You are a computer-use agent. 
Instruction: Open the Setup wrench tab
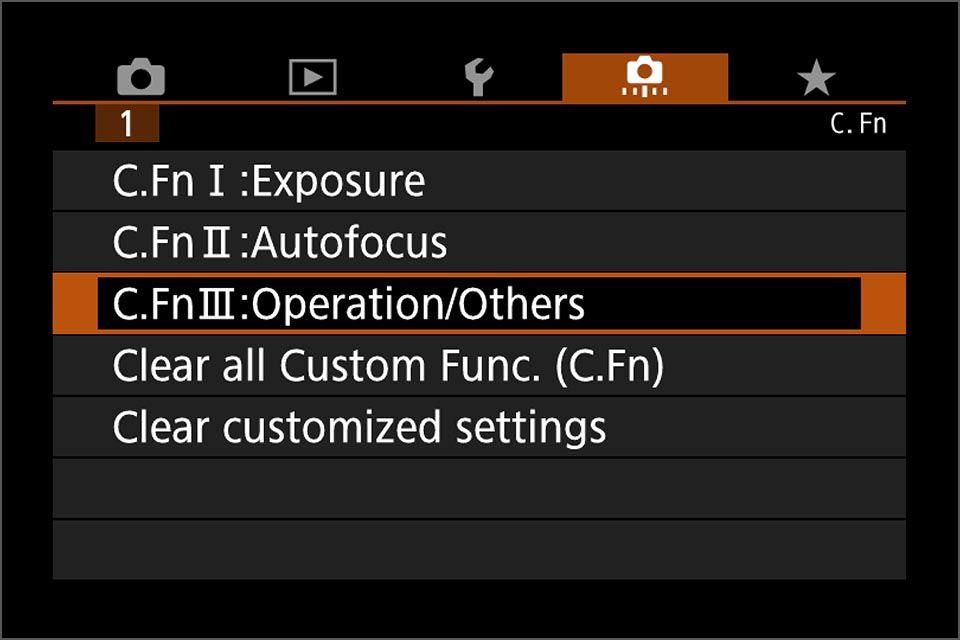[479, 77]
